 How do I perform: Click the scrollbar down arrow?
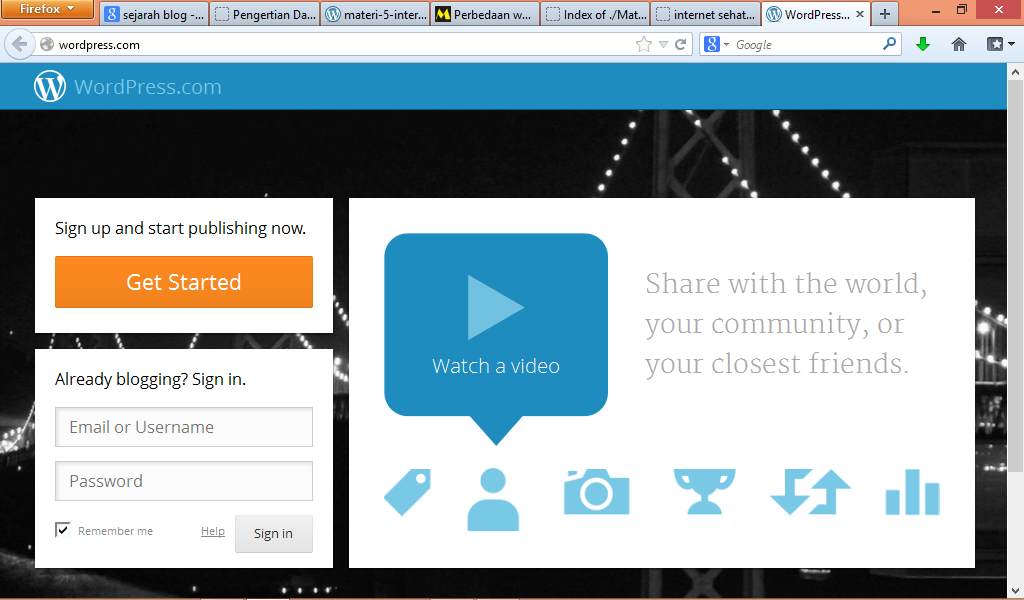click(1016, 592)
